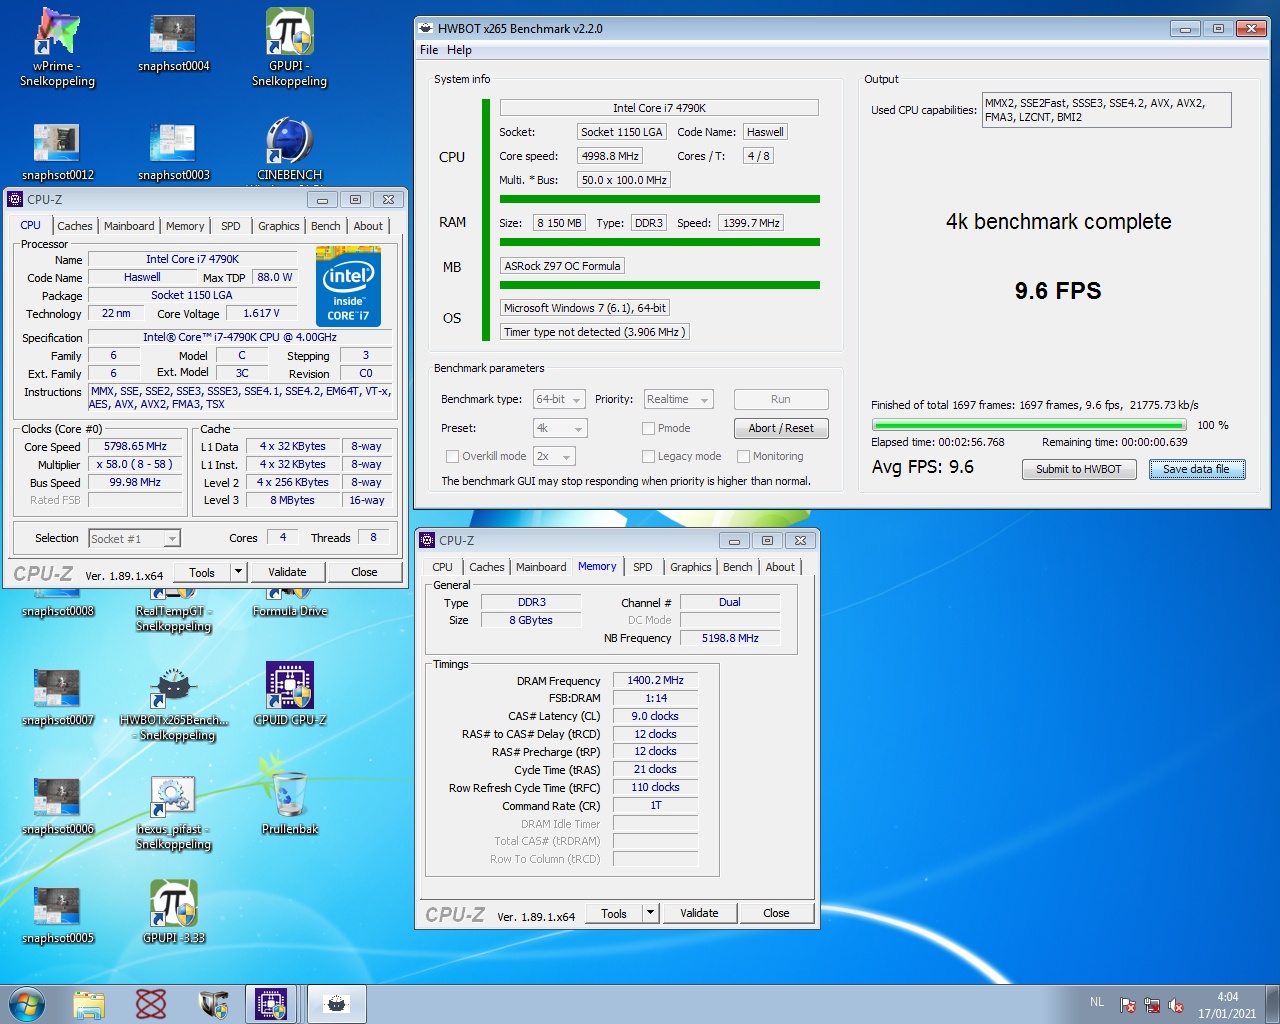Image resolution: width=1280 pixels, height=1024 pixels.
Task: Enable the Monitoring checkbox
Action: click(743, 456)
